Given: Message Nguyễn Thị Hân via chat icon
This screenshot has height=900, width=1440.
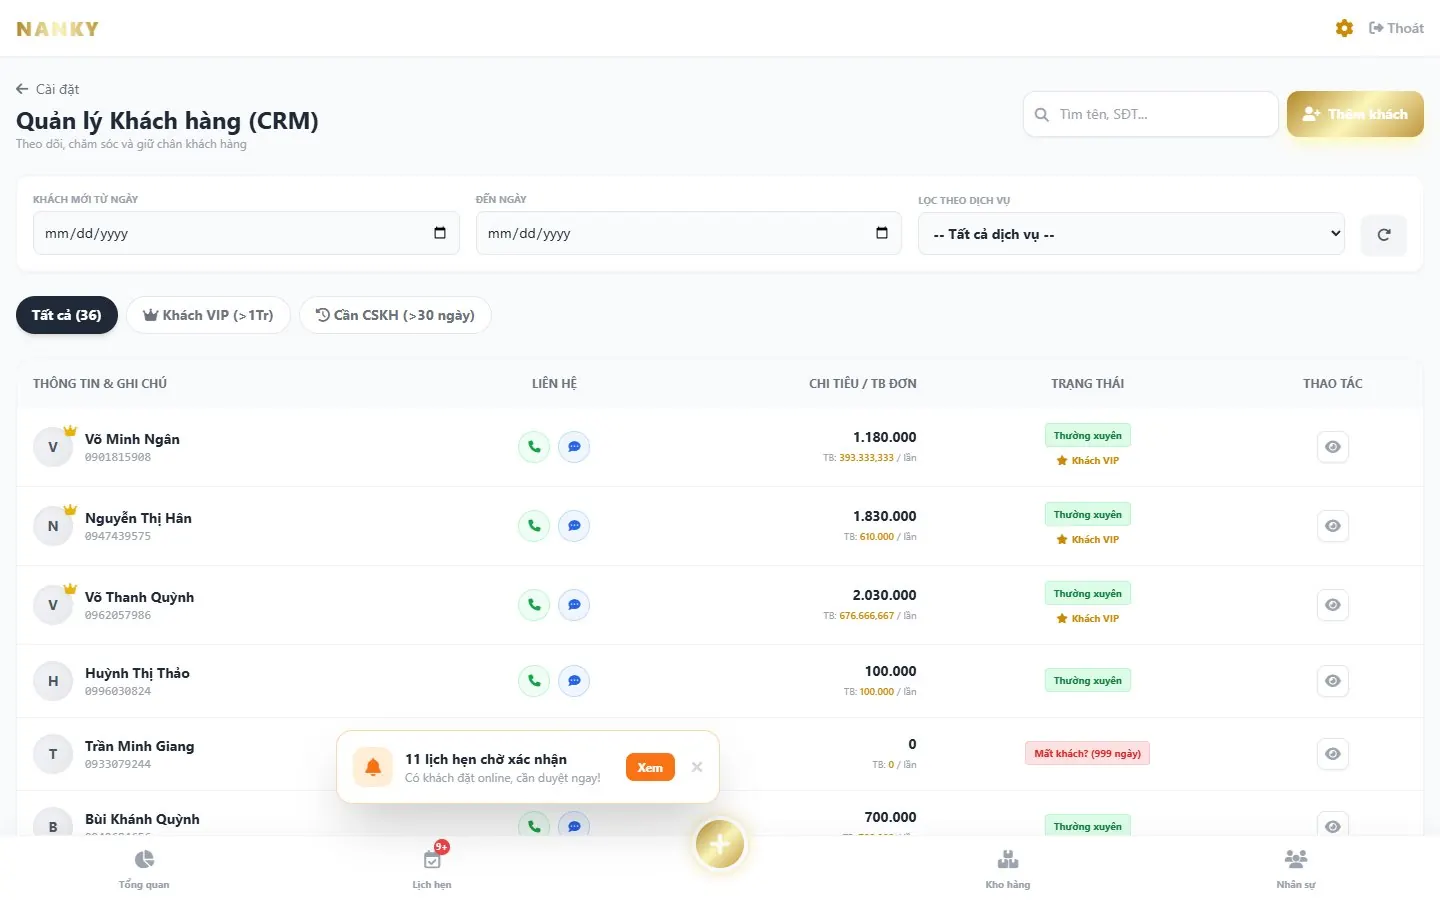Looking at the screenshot, I should click(x=574, y=526).
